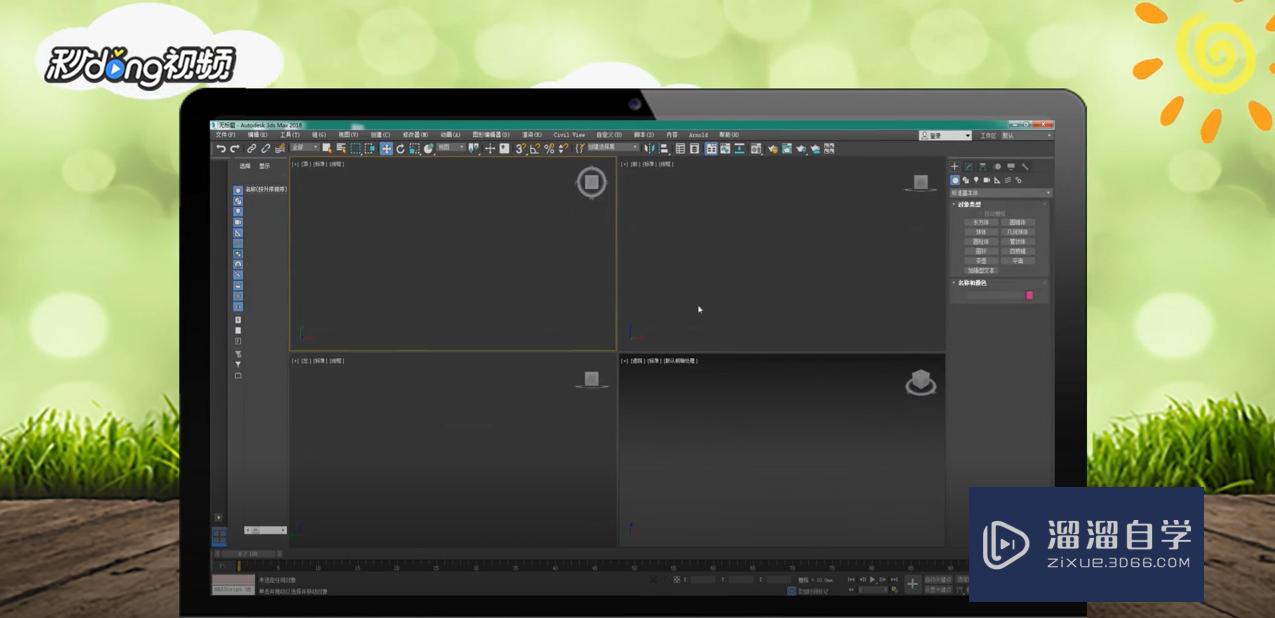Open the 工具(T) menu
The height and width of the screenshot is (618, 1275).
(x=289, y=134)
